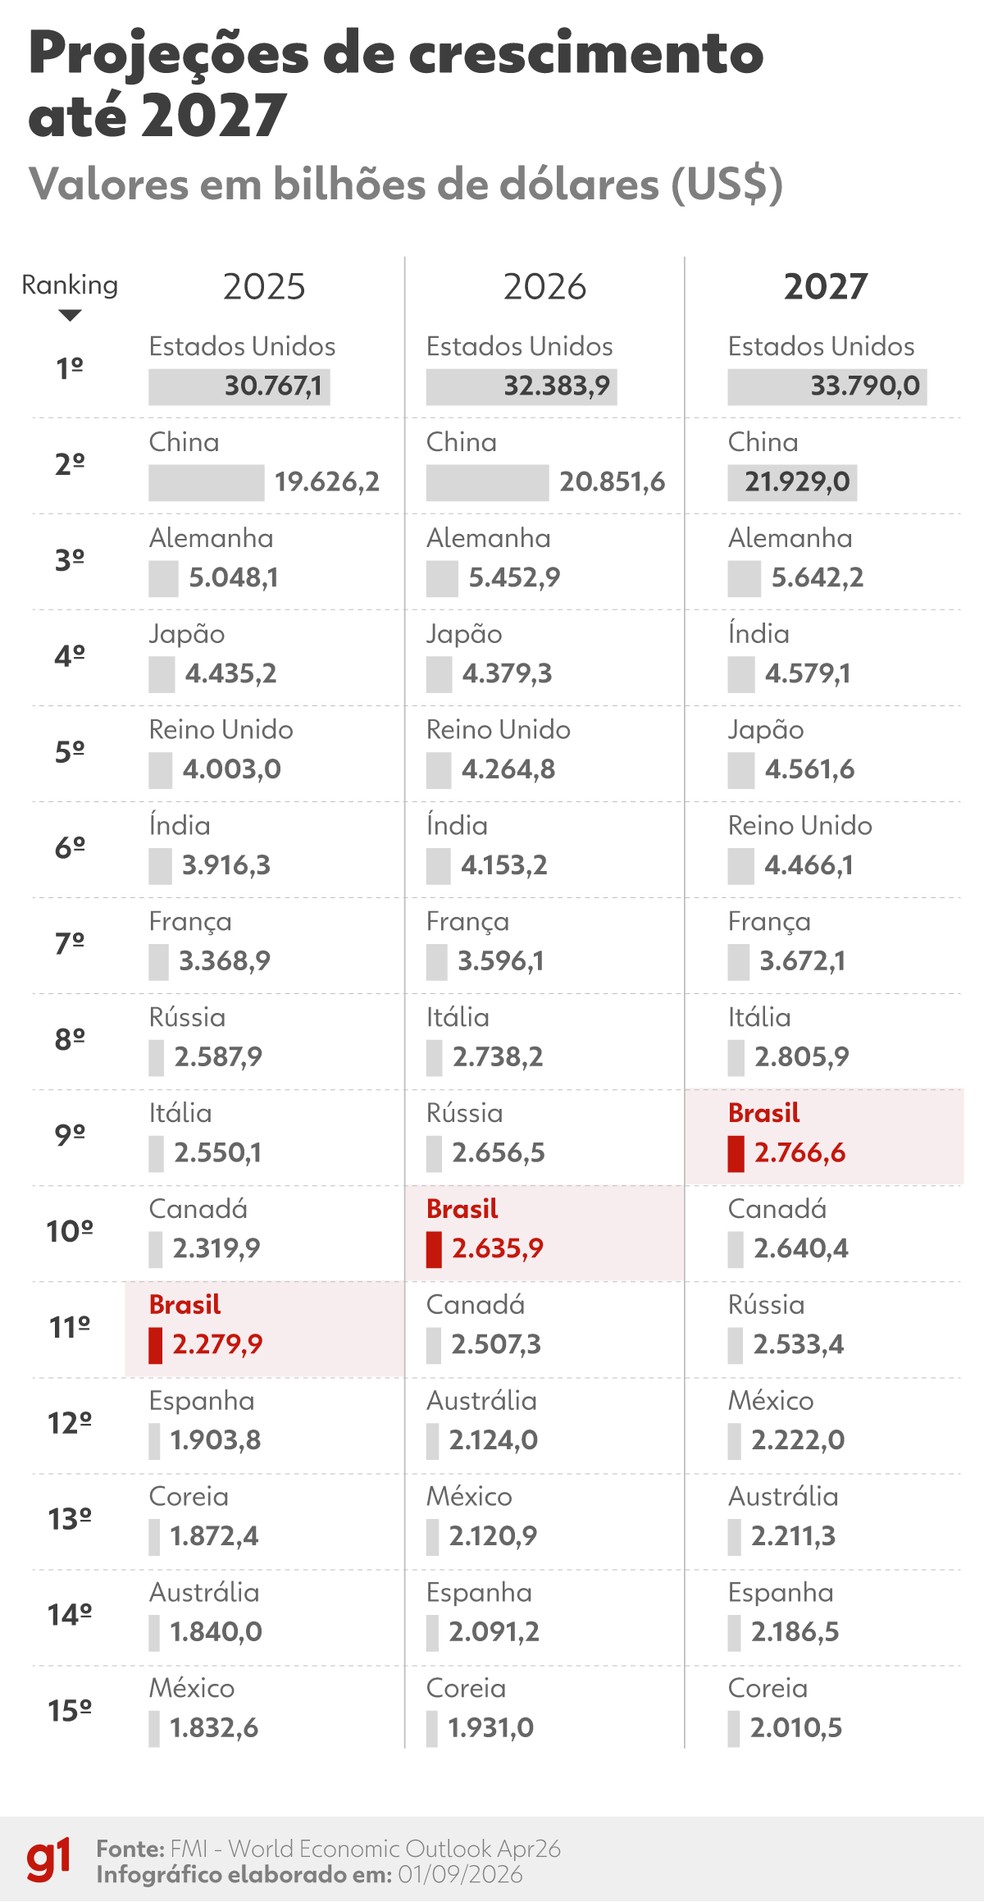Click Alemanha 2026 value 5.452,9
The image size is (984, 1902).
click(x=514, y=578)
